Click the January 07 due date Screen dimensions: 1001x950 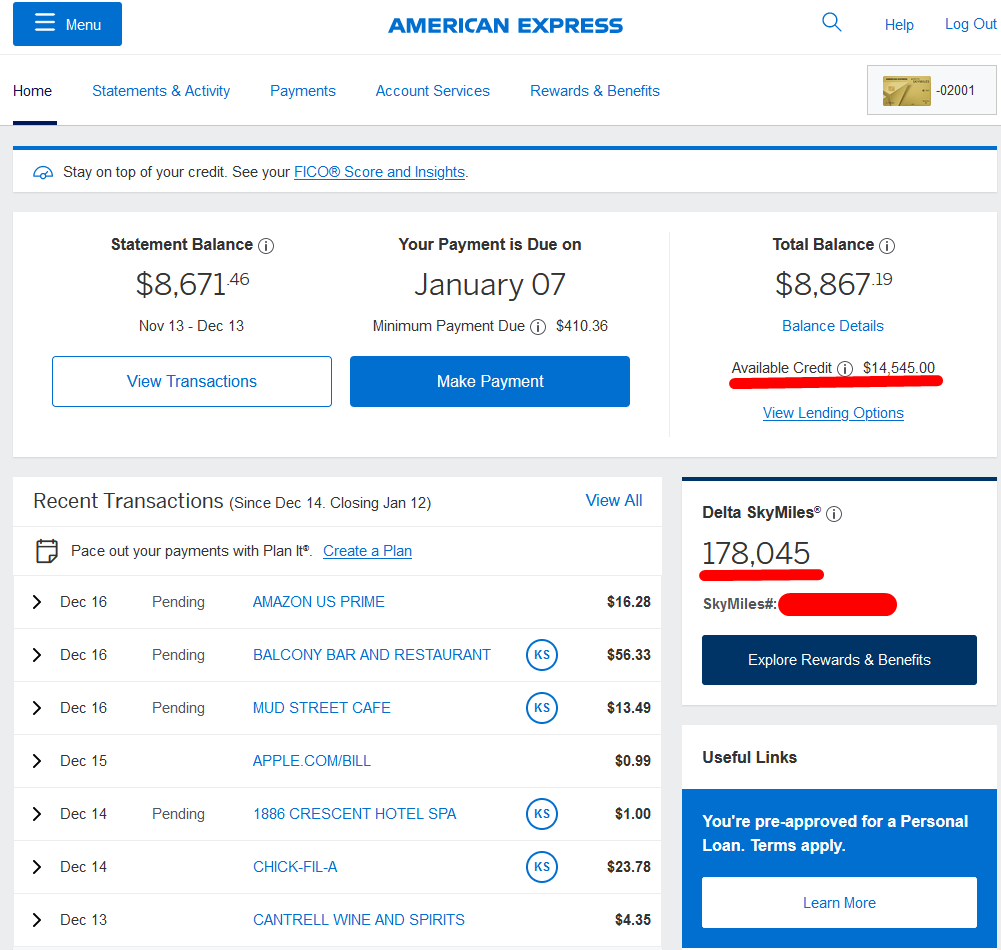click(x=490, y=285)
